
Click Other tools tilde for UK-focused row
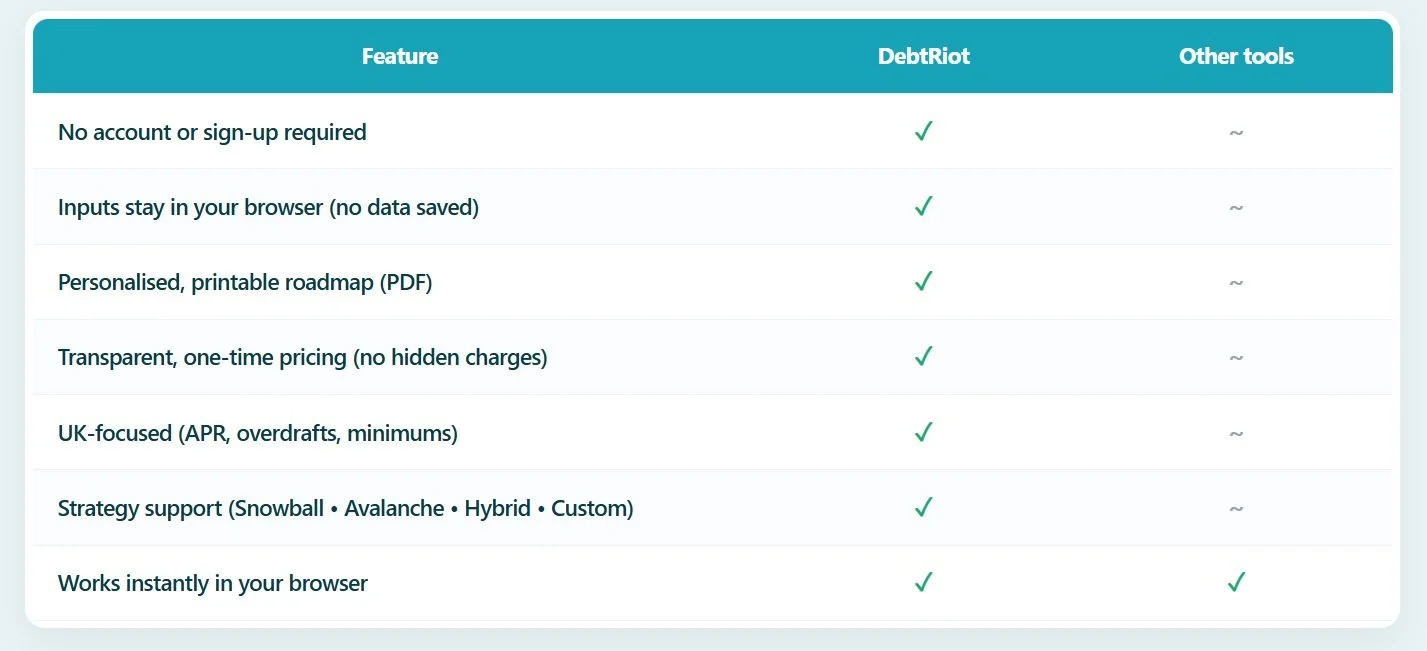click(x=1236, y=434)
